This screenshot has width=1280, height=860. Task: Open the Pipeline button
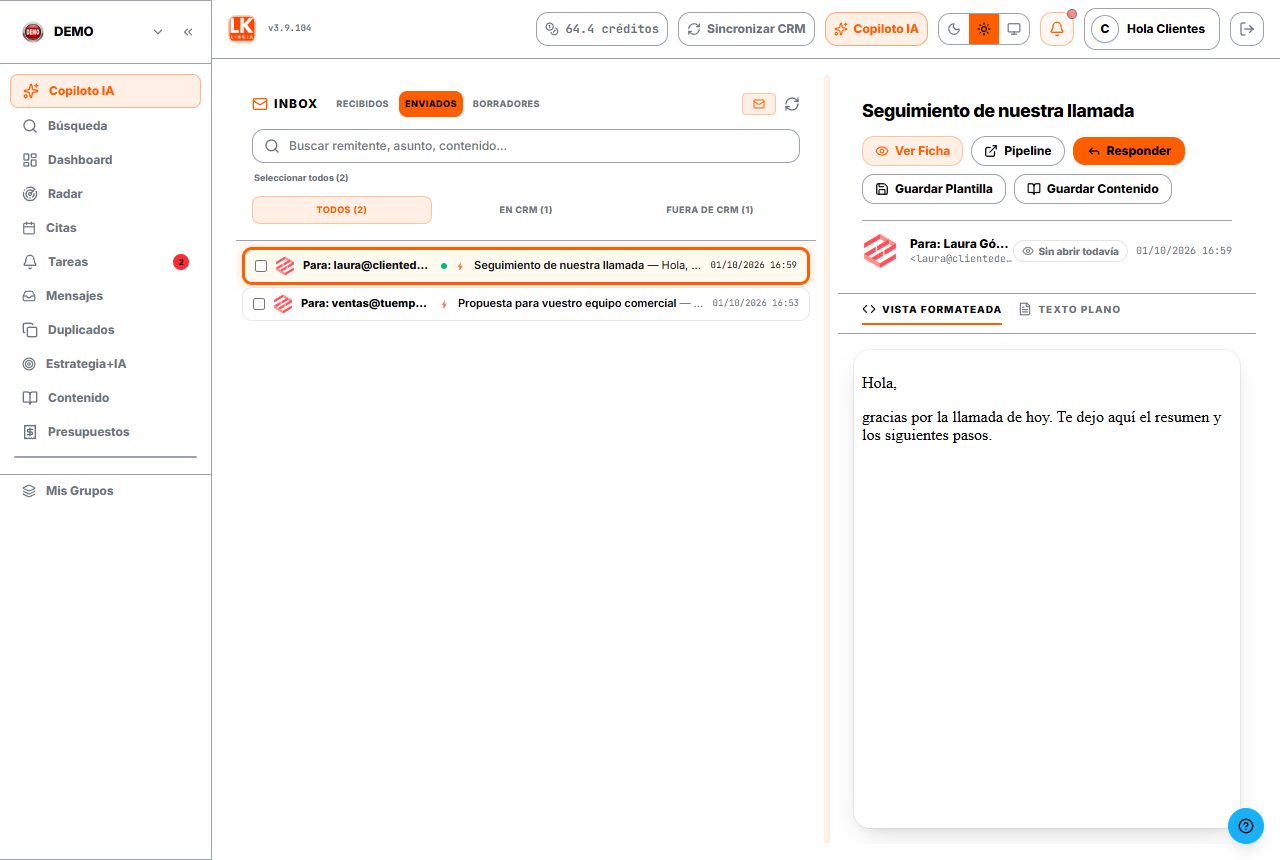(1018, 151)
